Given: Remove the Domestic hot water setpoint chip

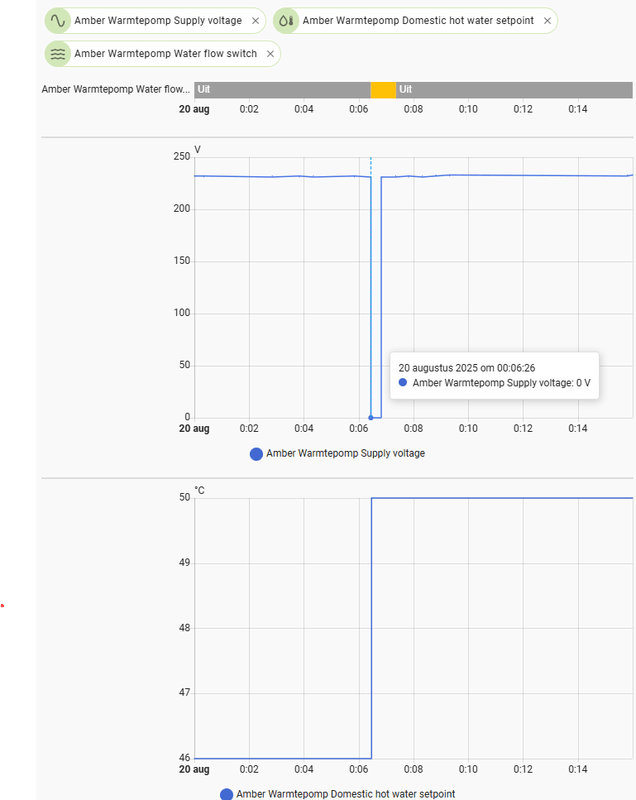Looking at the screenshot, I should (547, 21).
